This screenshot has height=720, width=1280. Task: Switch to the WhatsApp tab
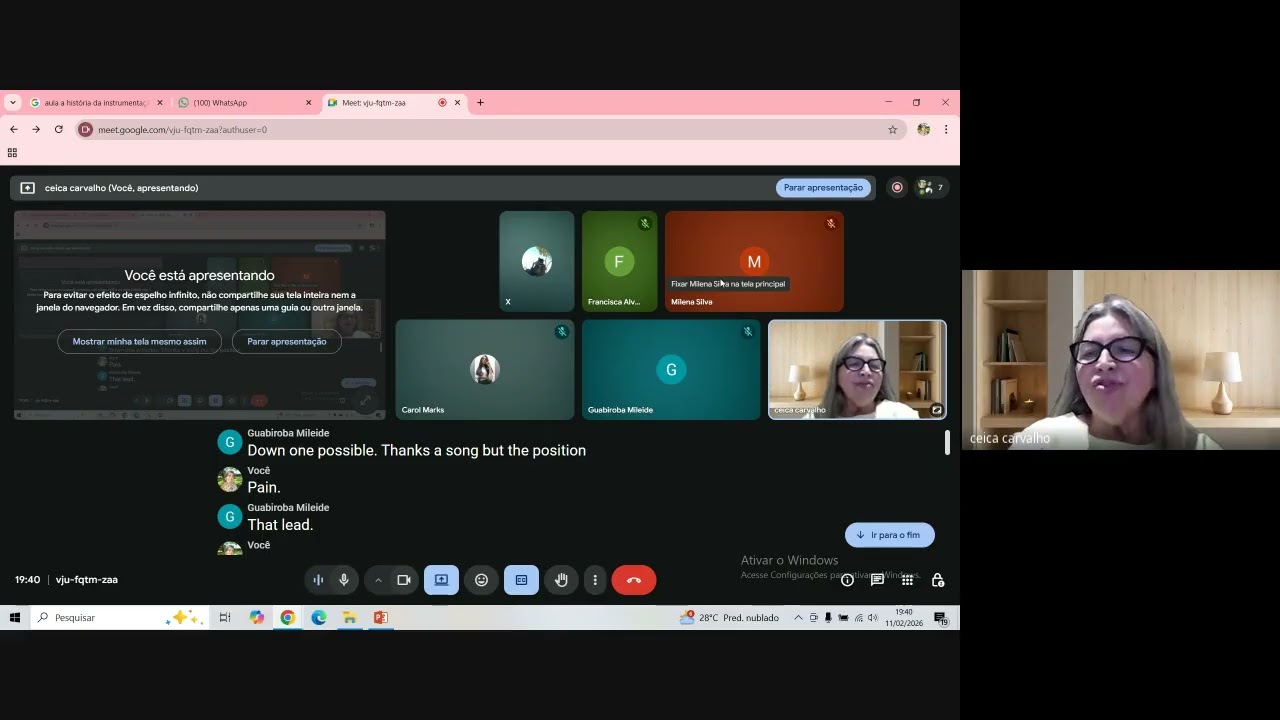[x=246, y=102]
